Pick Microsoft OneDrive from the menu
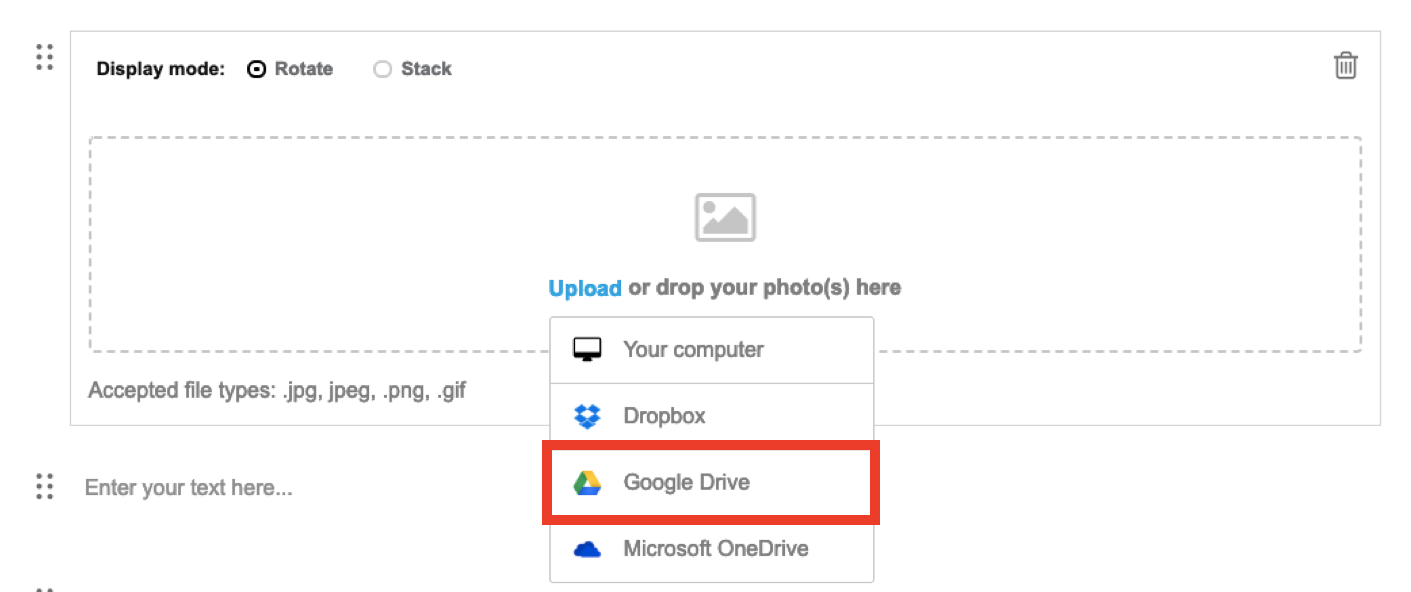 tap(715, 549)
